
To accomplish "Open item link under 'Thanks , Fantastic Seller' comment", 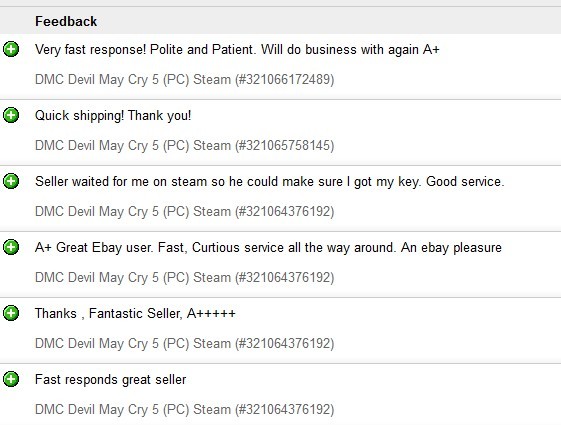I will (185, 343).
